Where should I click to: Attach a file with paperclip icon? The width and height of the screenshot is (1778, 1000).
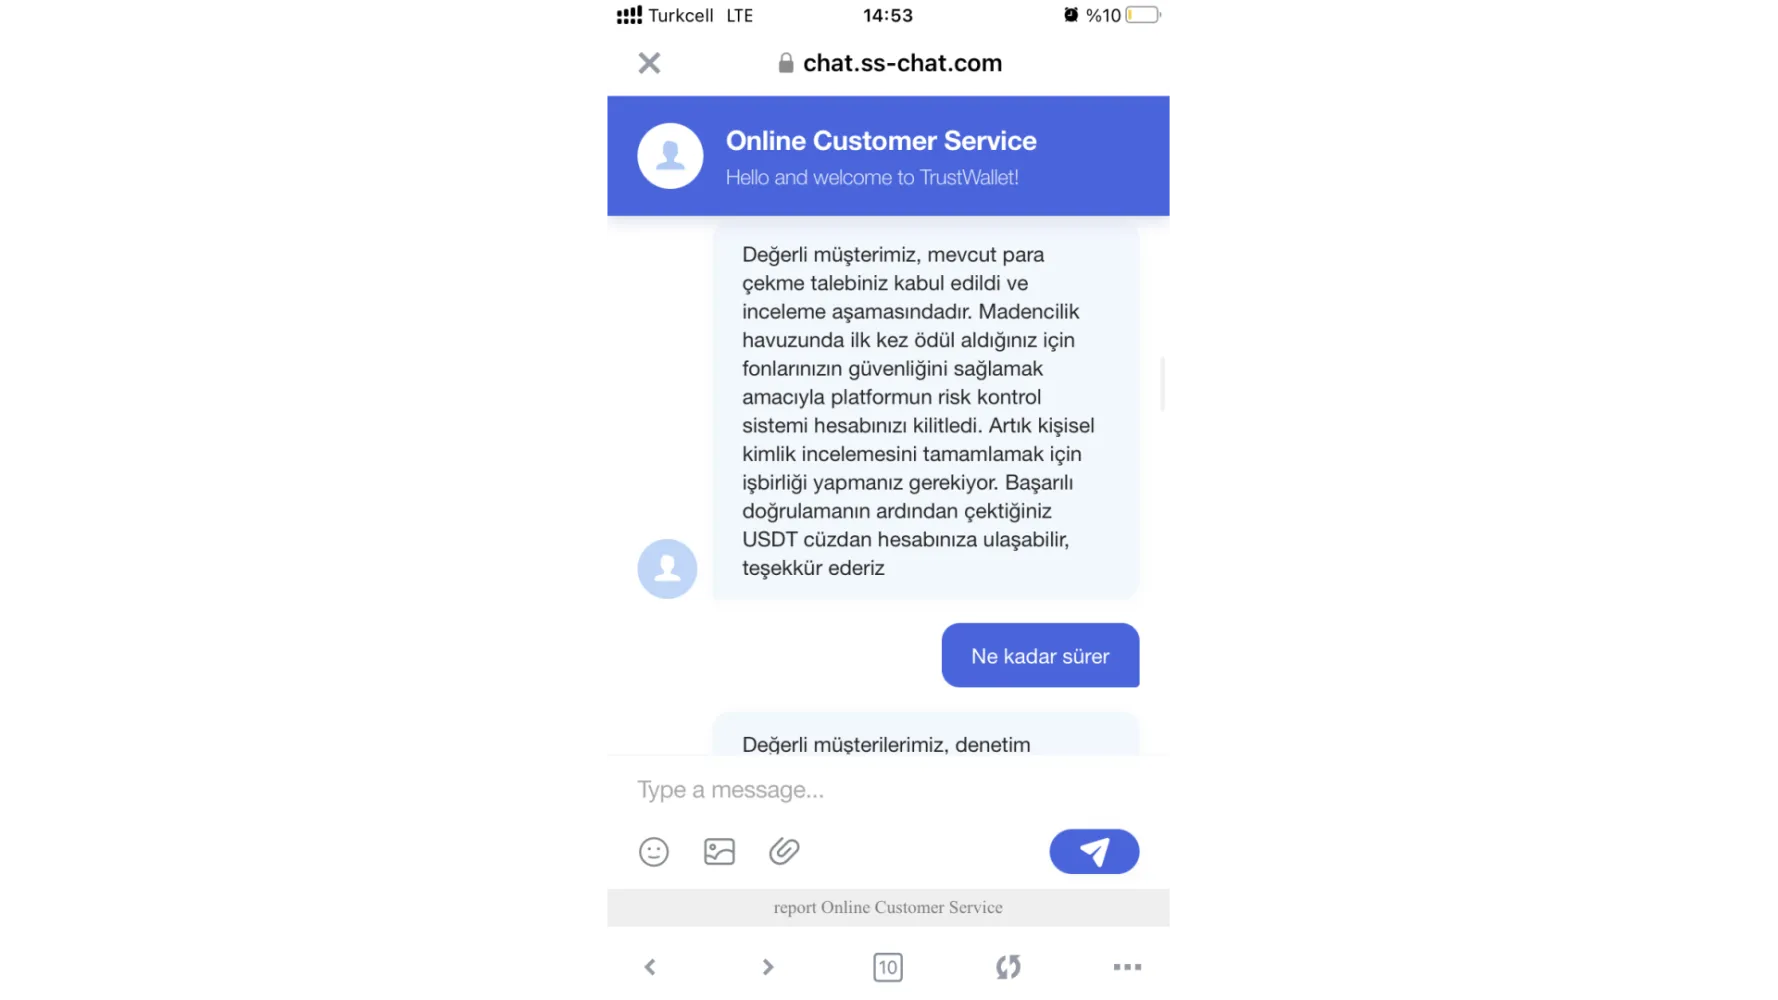click(784, 851)
